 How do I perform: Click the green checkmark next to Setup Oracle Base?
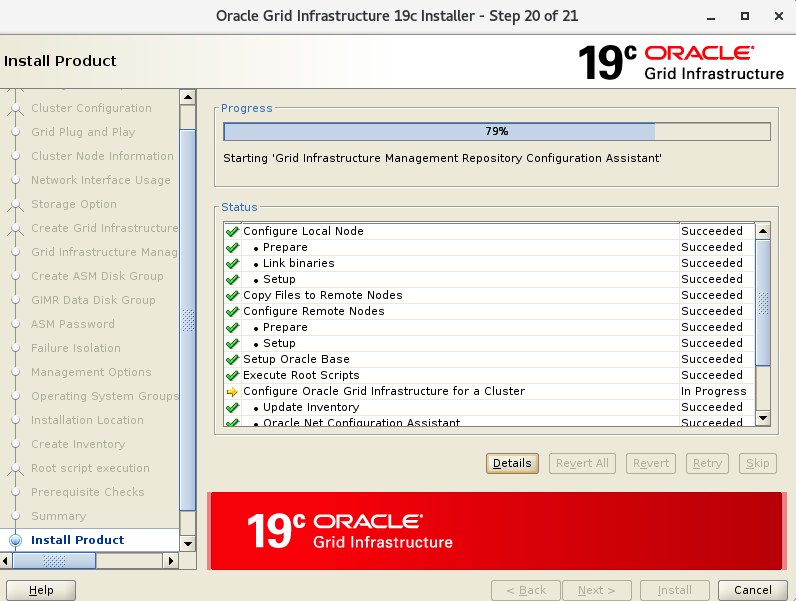pyautogui.click(x=232, y=359)
